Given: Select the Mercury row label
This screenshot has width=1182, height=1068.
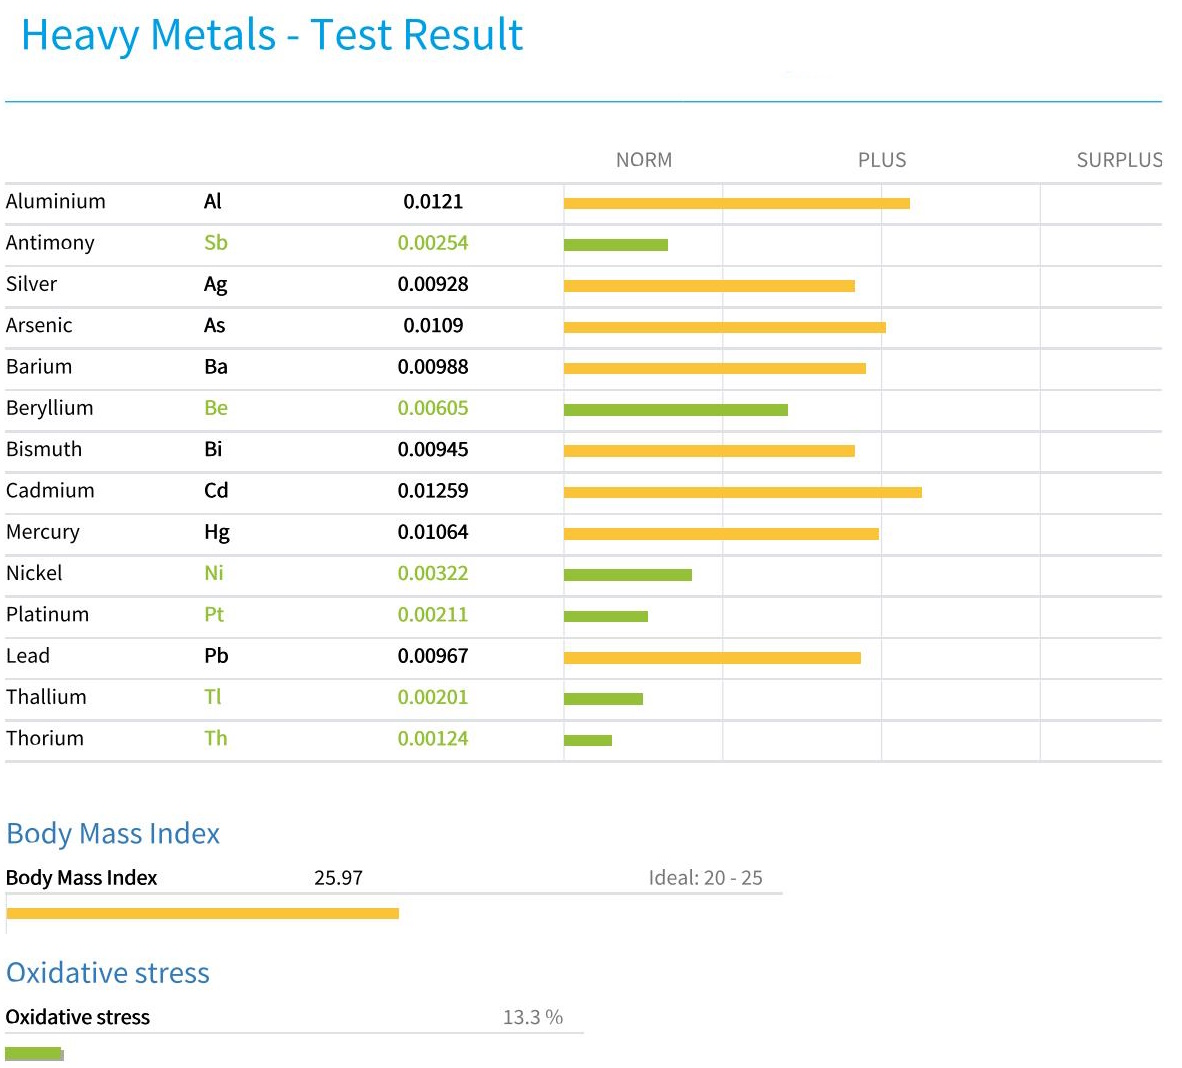Looking at the screenshot, I should [x=43, y=532].
